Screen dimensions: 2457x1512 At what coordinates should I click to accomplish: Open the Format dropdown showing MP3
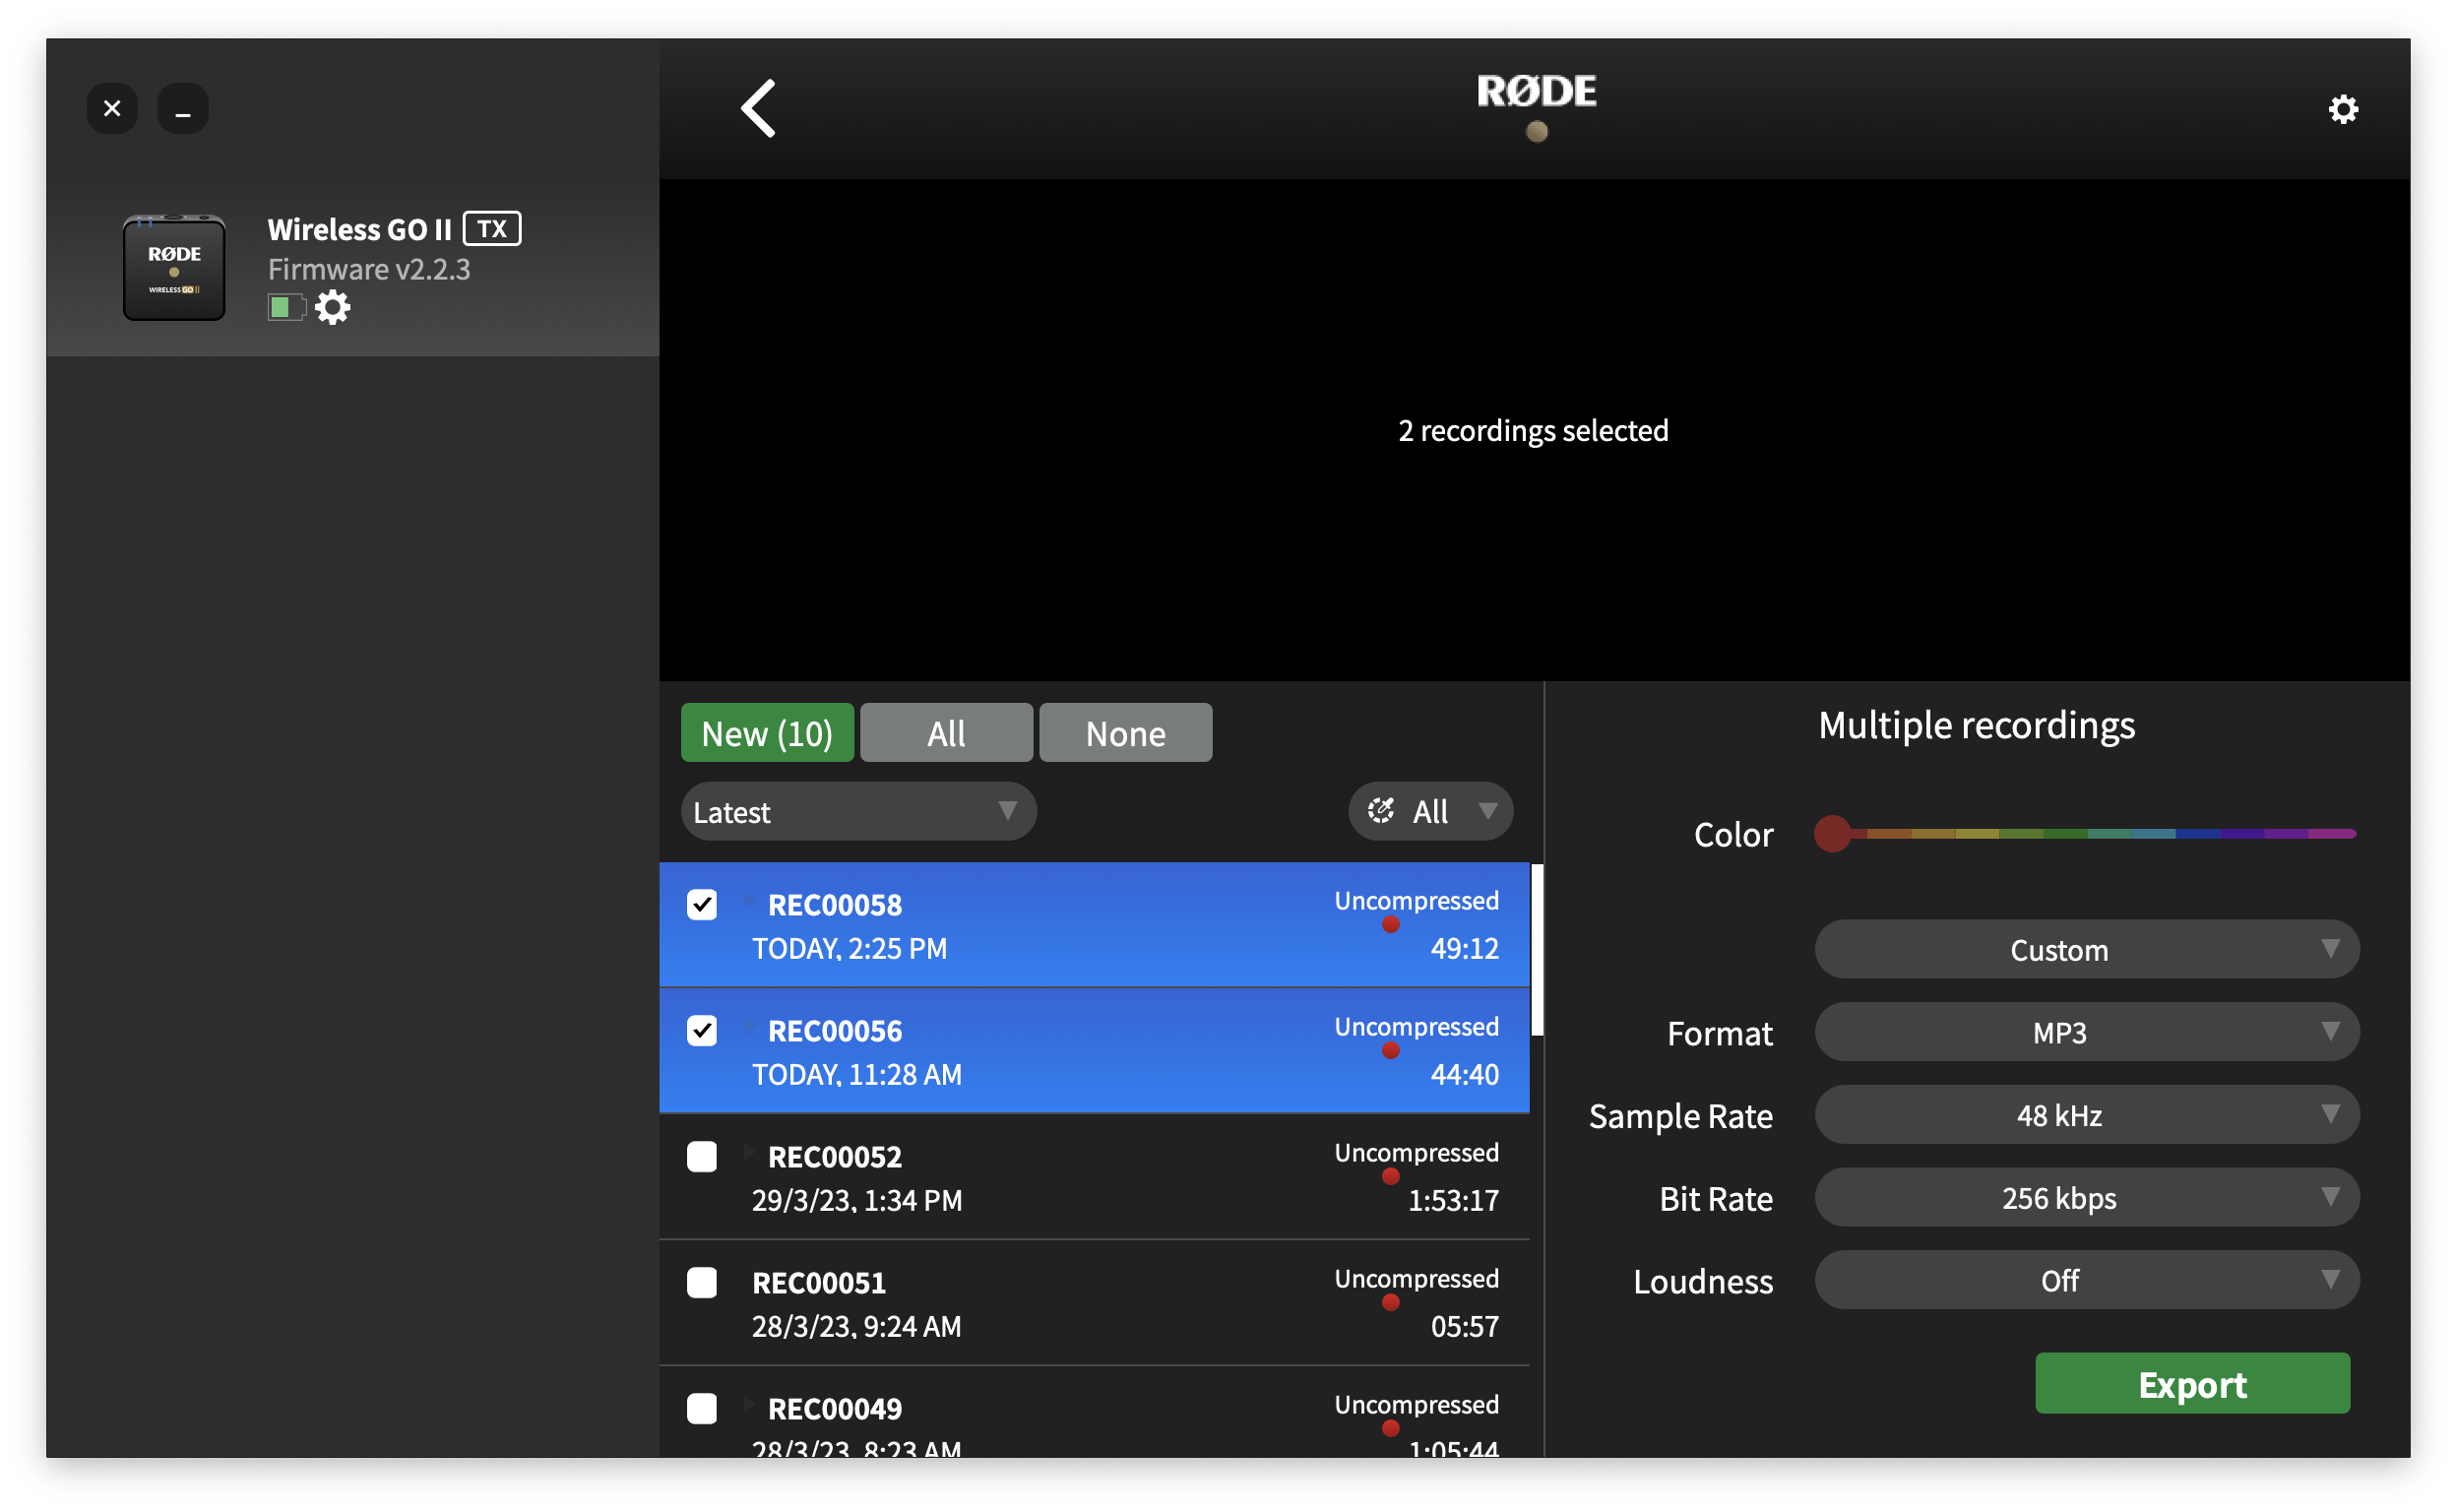(2087, 1032)
